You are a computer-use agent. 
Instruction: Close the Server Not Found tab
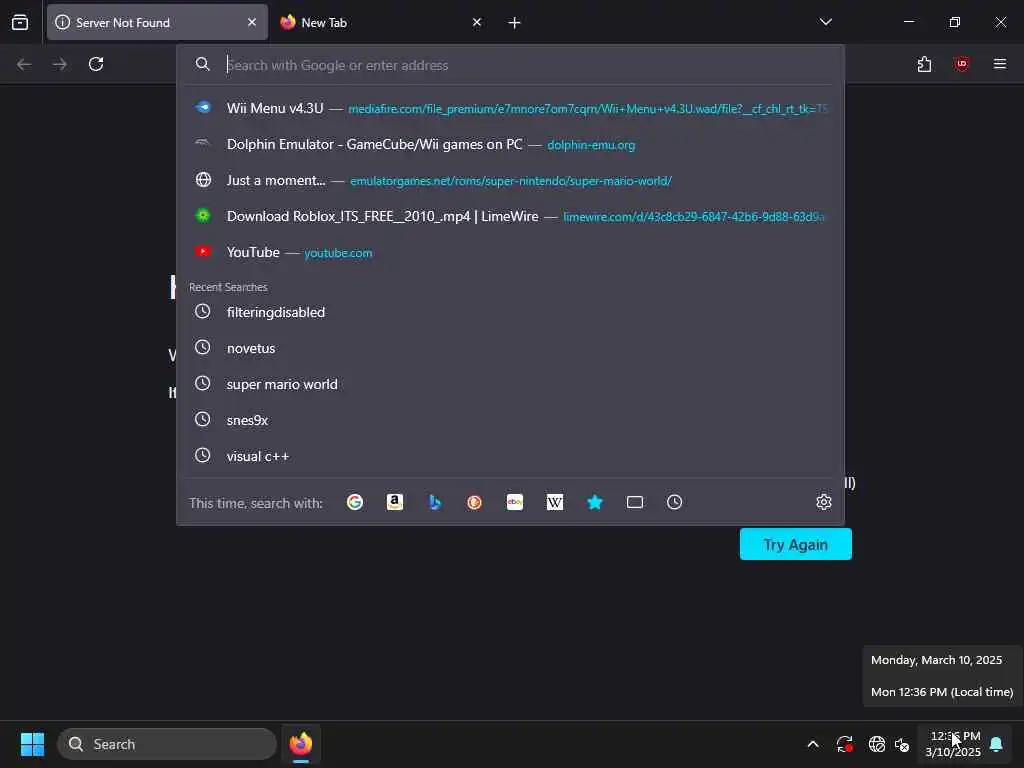[x=252, y=22]
